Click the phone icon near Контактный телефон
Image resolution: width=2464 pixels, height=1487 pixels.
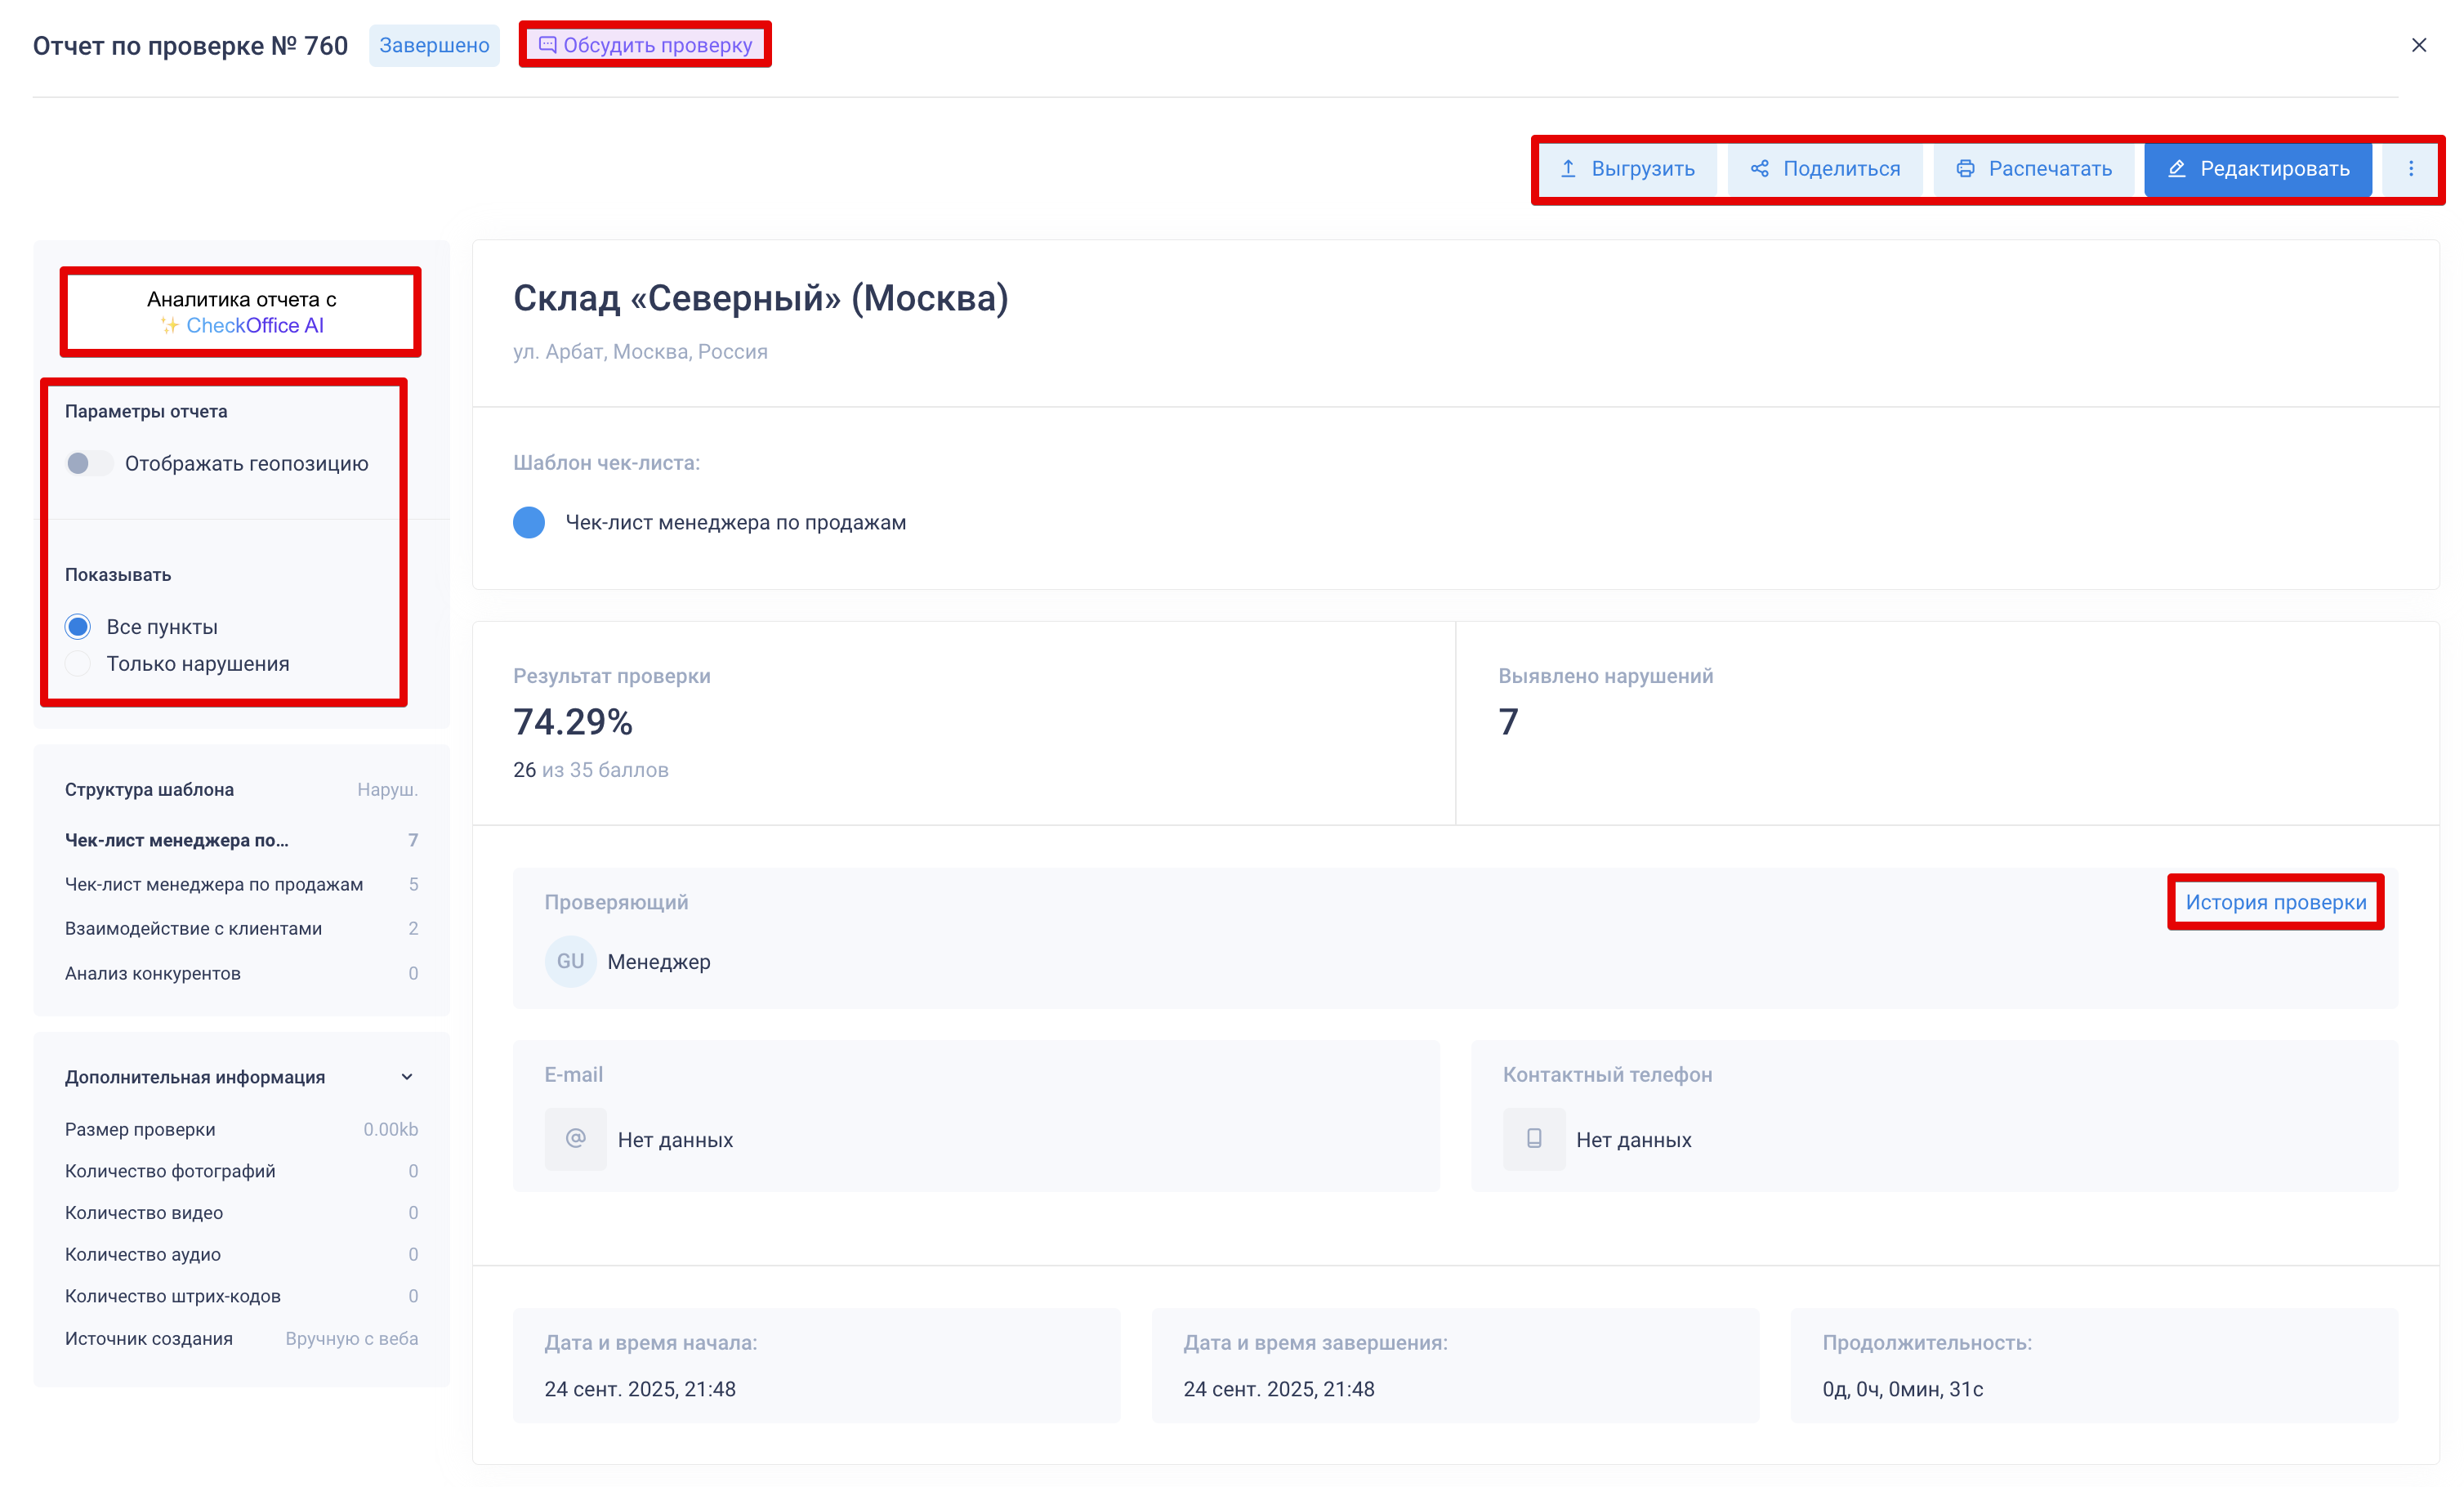tap(1533, 1138)
